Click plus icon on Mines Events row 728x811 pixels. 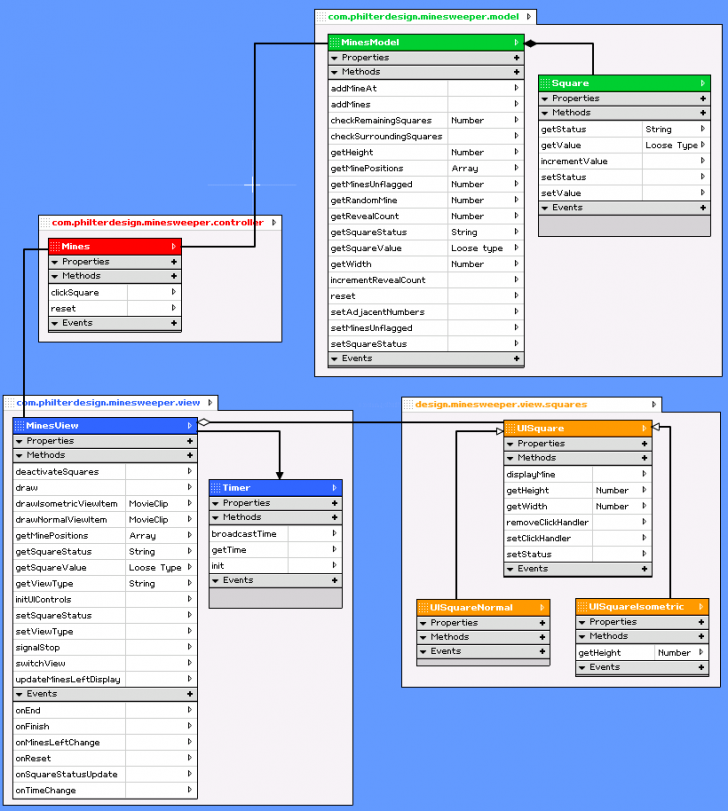(x=174, y=323)
